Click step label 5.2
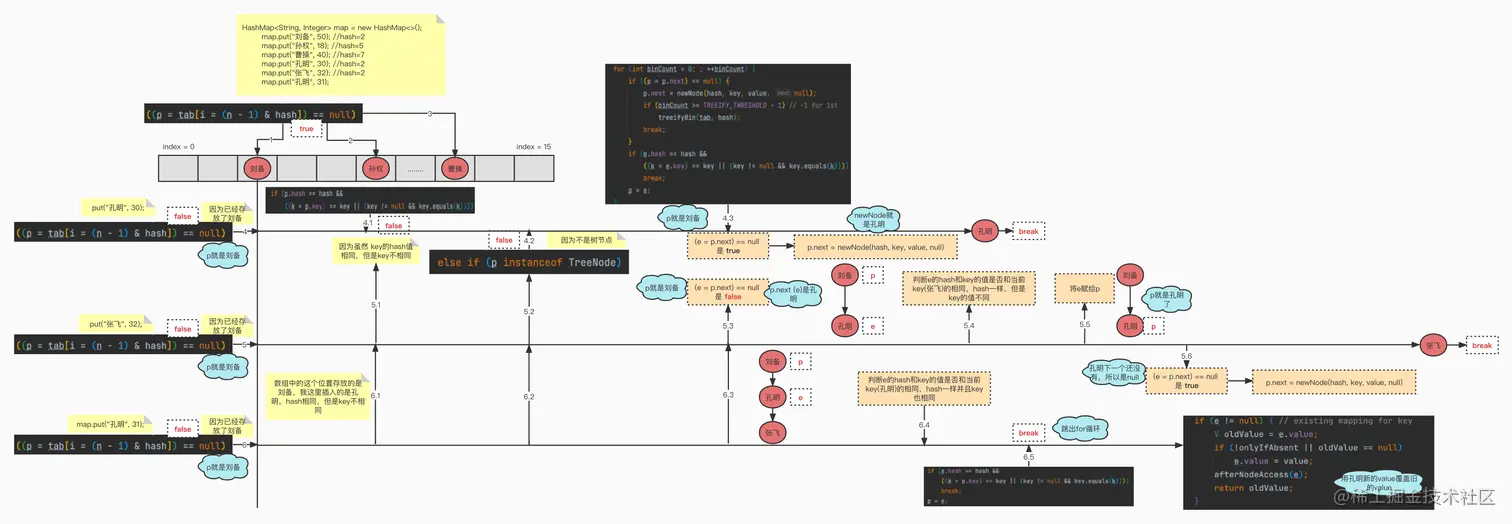This screenshot has width=1512, height=524. tap(529, 313)
